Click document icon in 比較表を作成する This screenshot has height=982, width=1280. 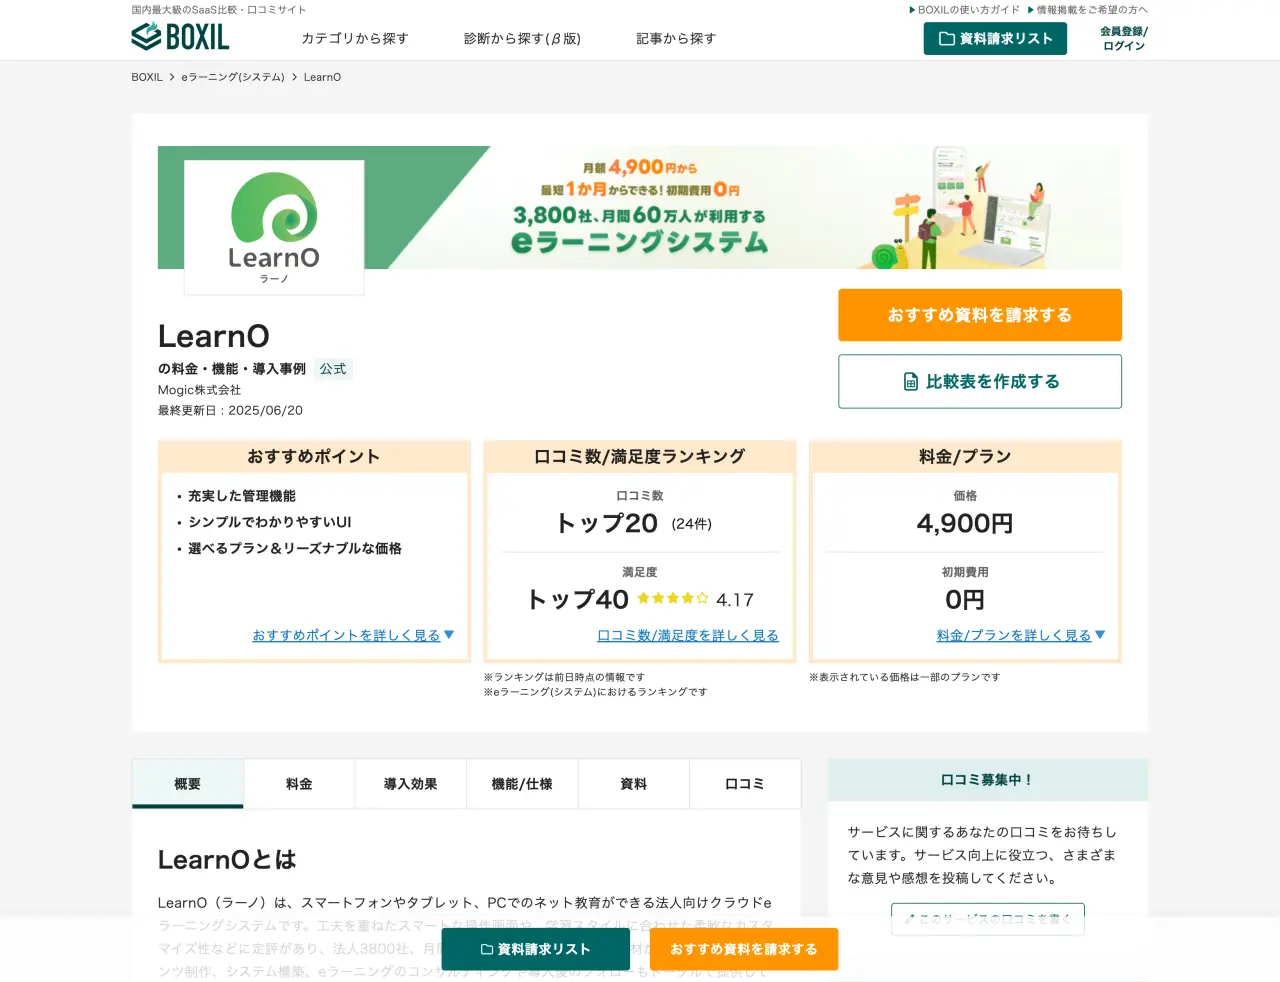(x=911, y=382)
